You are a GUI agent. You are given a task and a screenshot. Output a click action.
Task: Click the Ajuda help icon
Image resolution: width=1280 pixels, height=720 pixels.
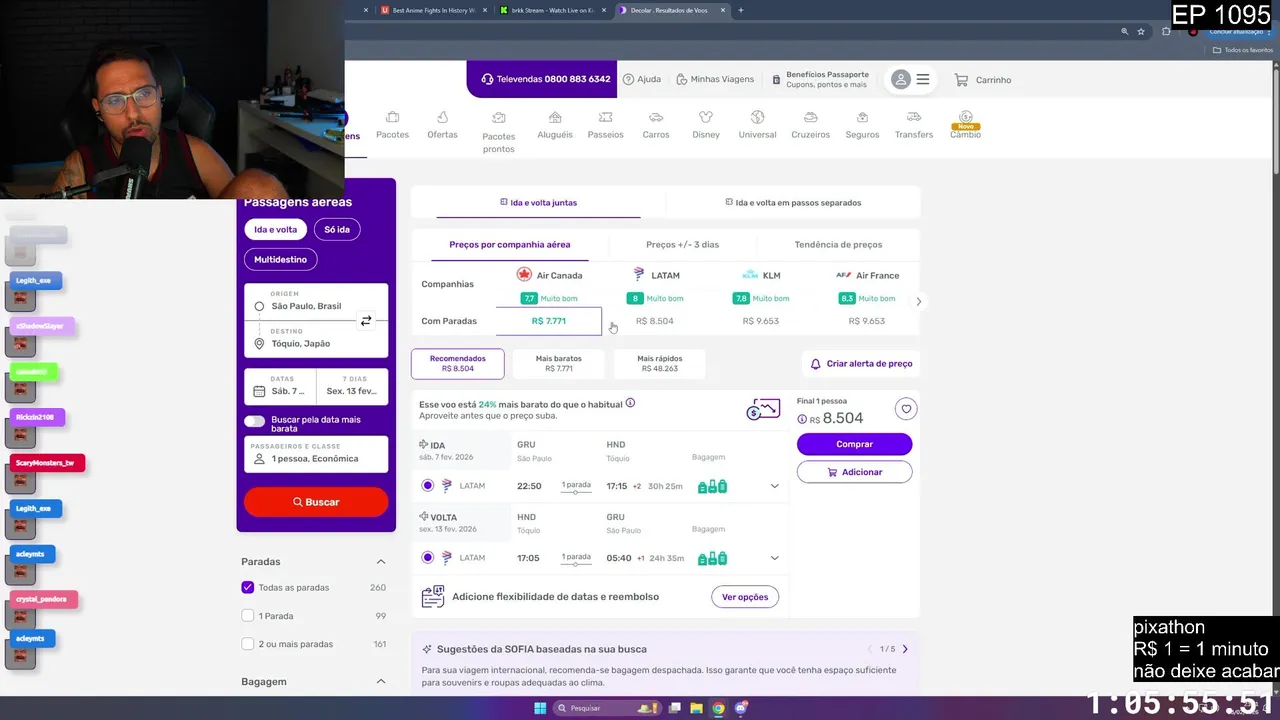click(x=628, y=80)
